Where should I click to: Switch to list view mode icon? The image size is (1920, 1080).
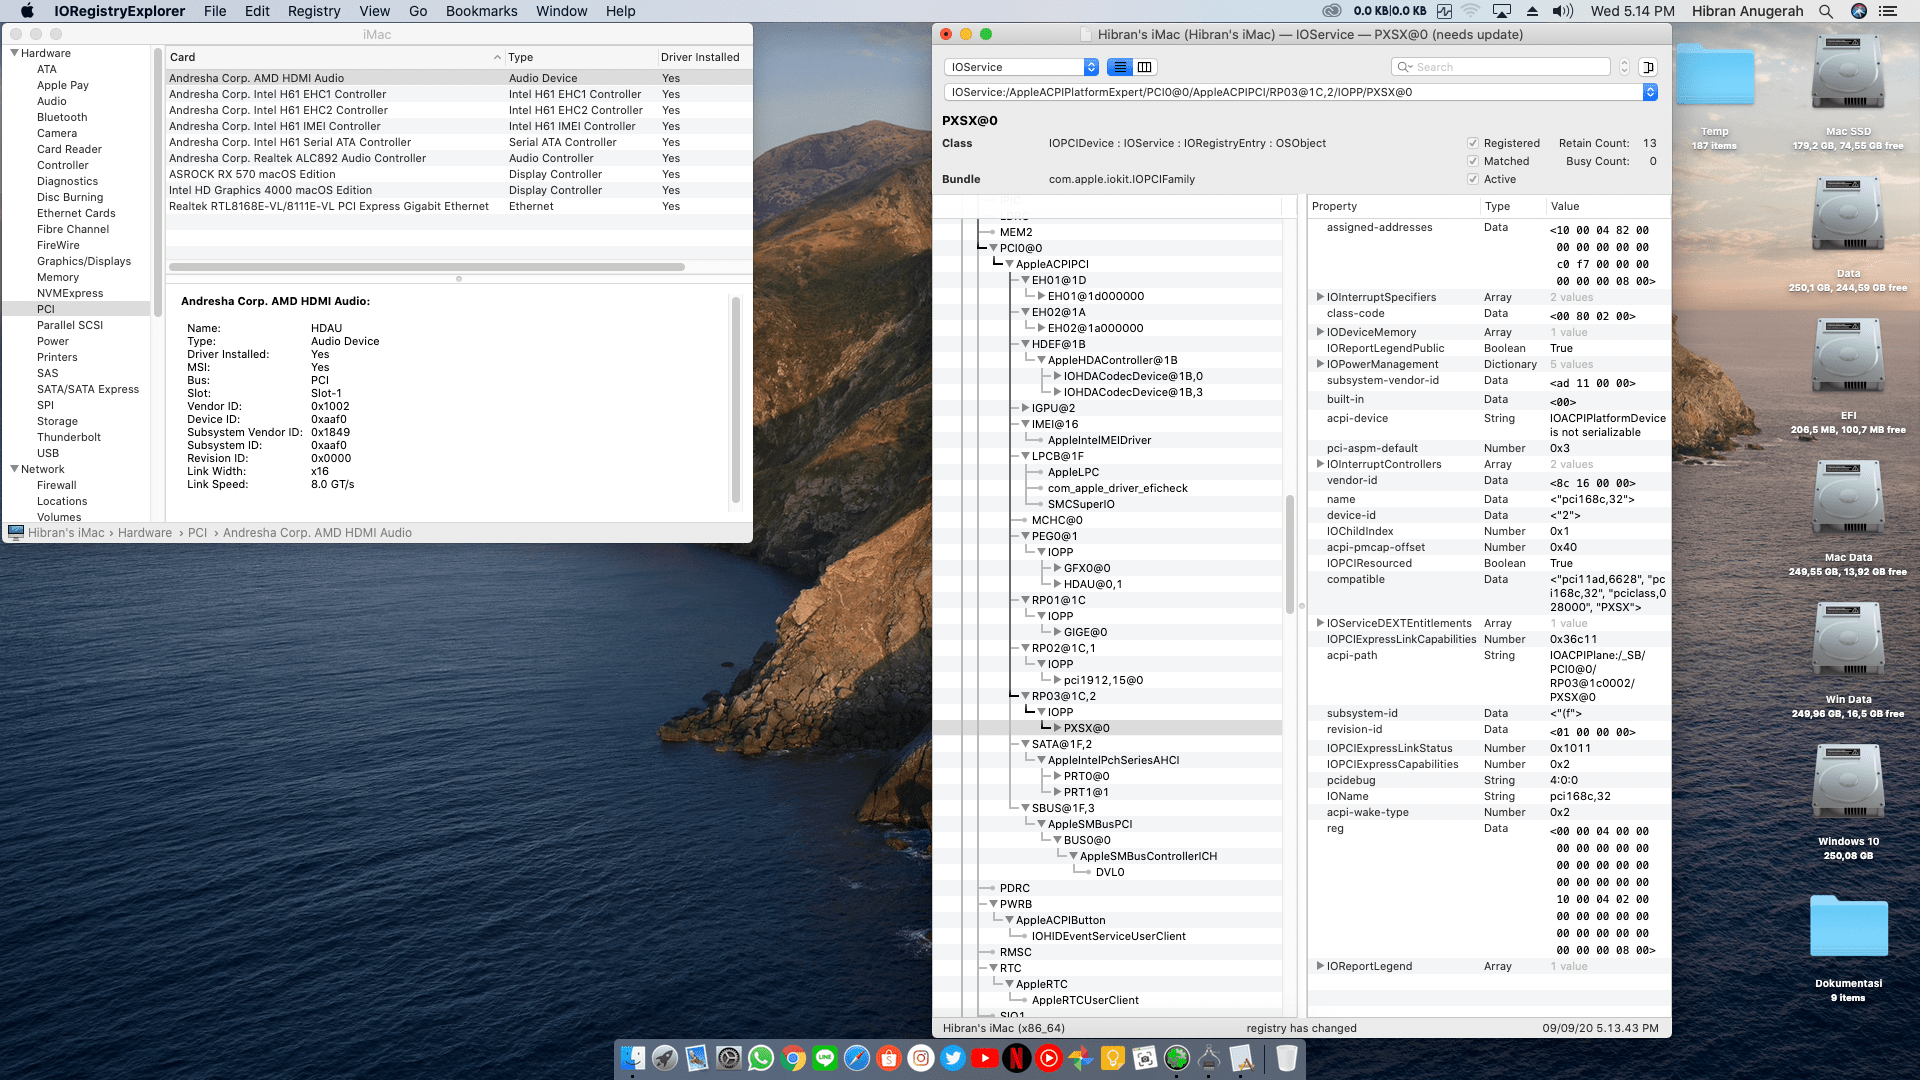click(1120, 67)
